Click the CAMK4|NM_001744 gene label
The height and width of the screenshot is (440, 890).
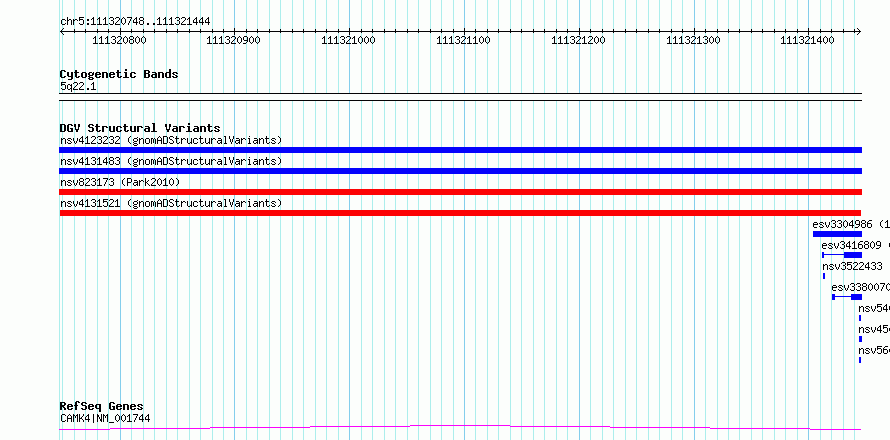[x=105, y=419]
